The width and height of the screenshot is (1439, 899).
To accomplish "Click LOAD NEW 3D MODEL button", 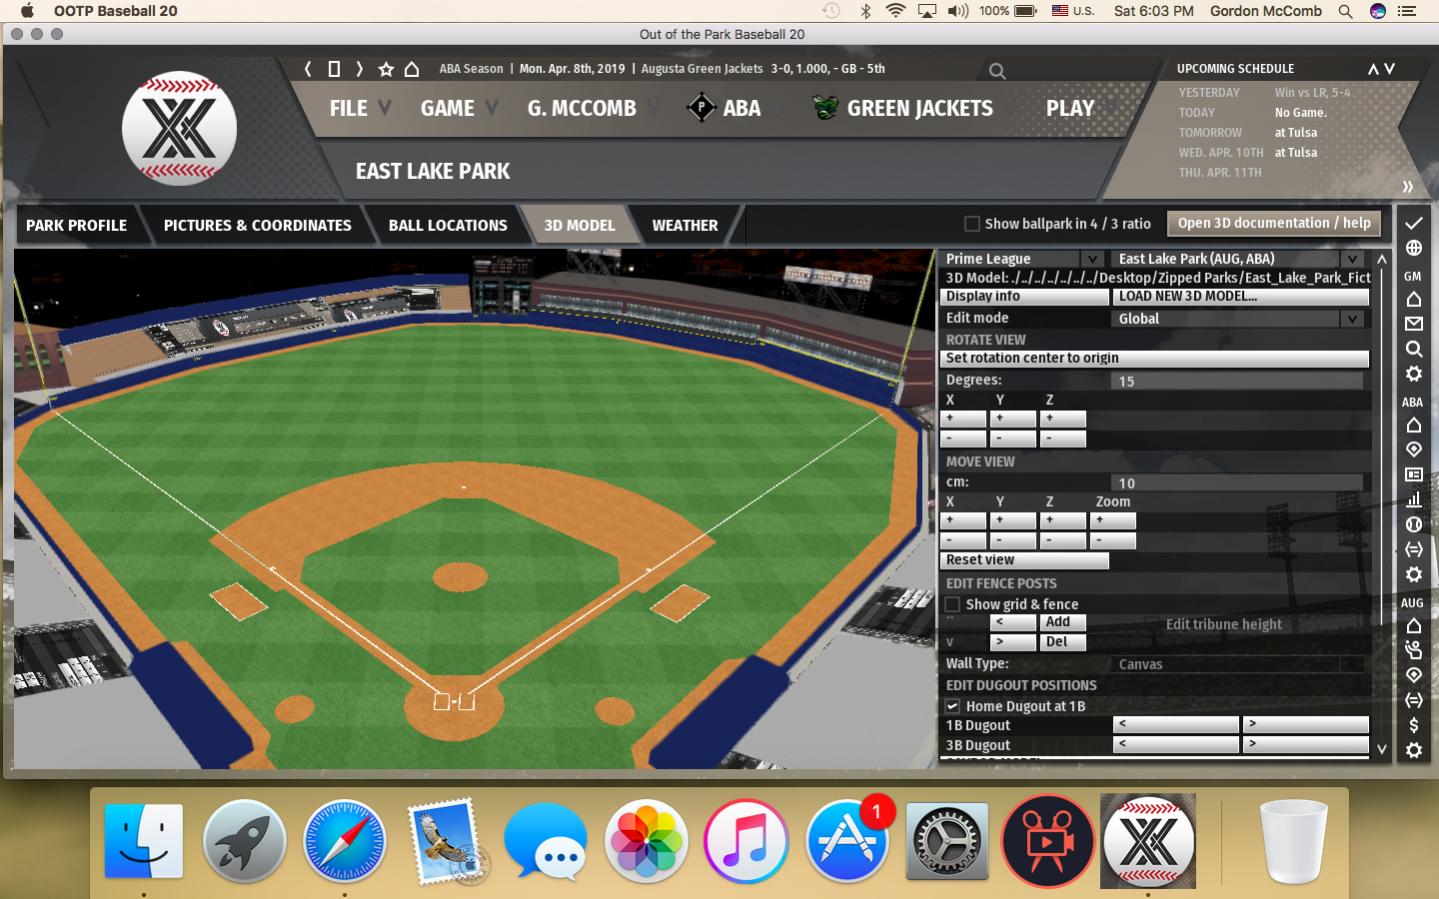I will click(x=1240, y=297).
